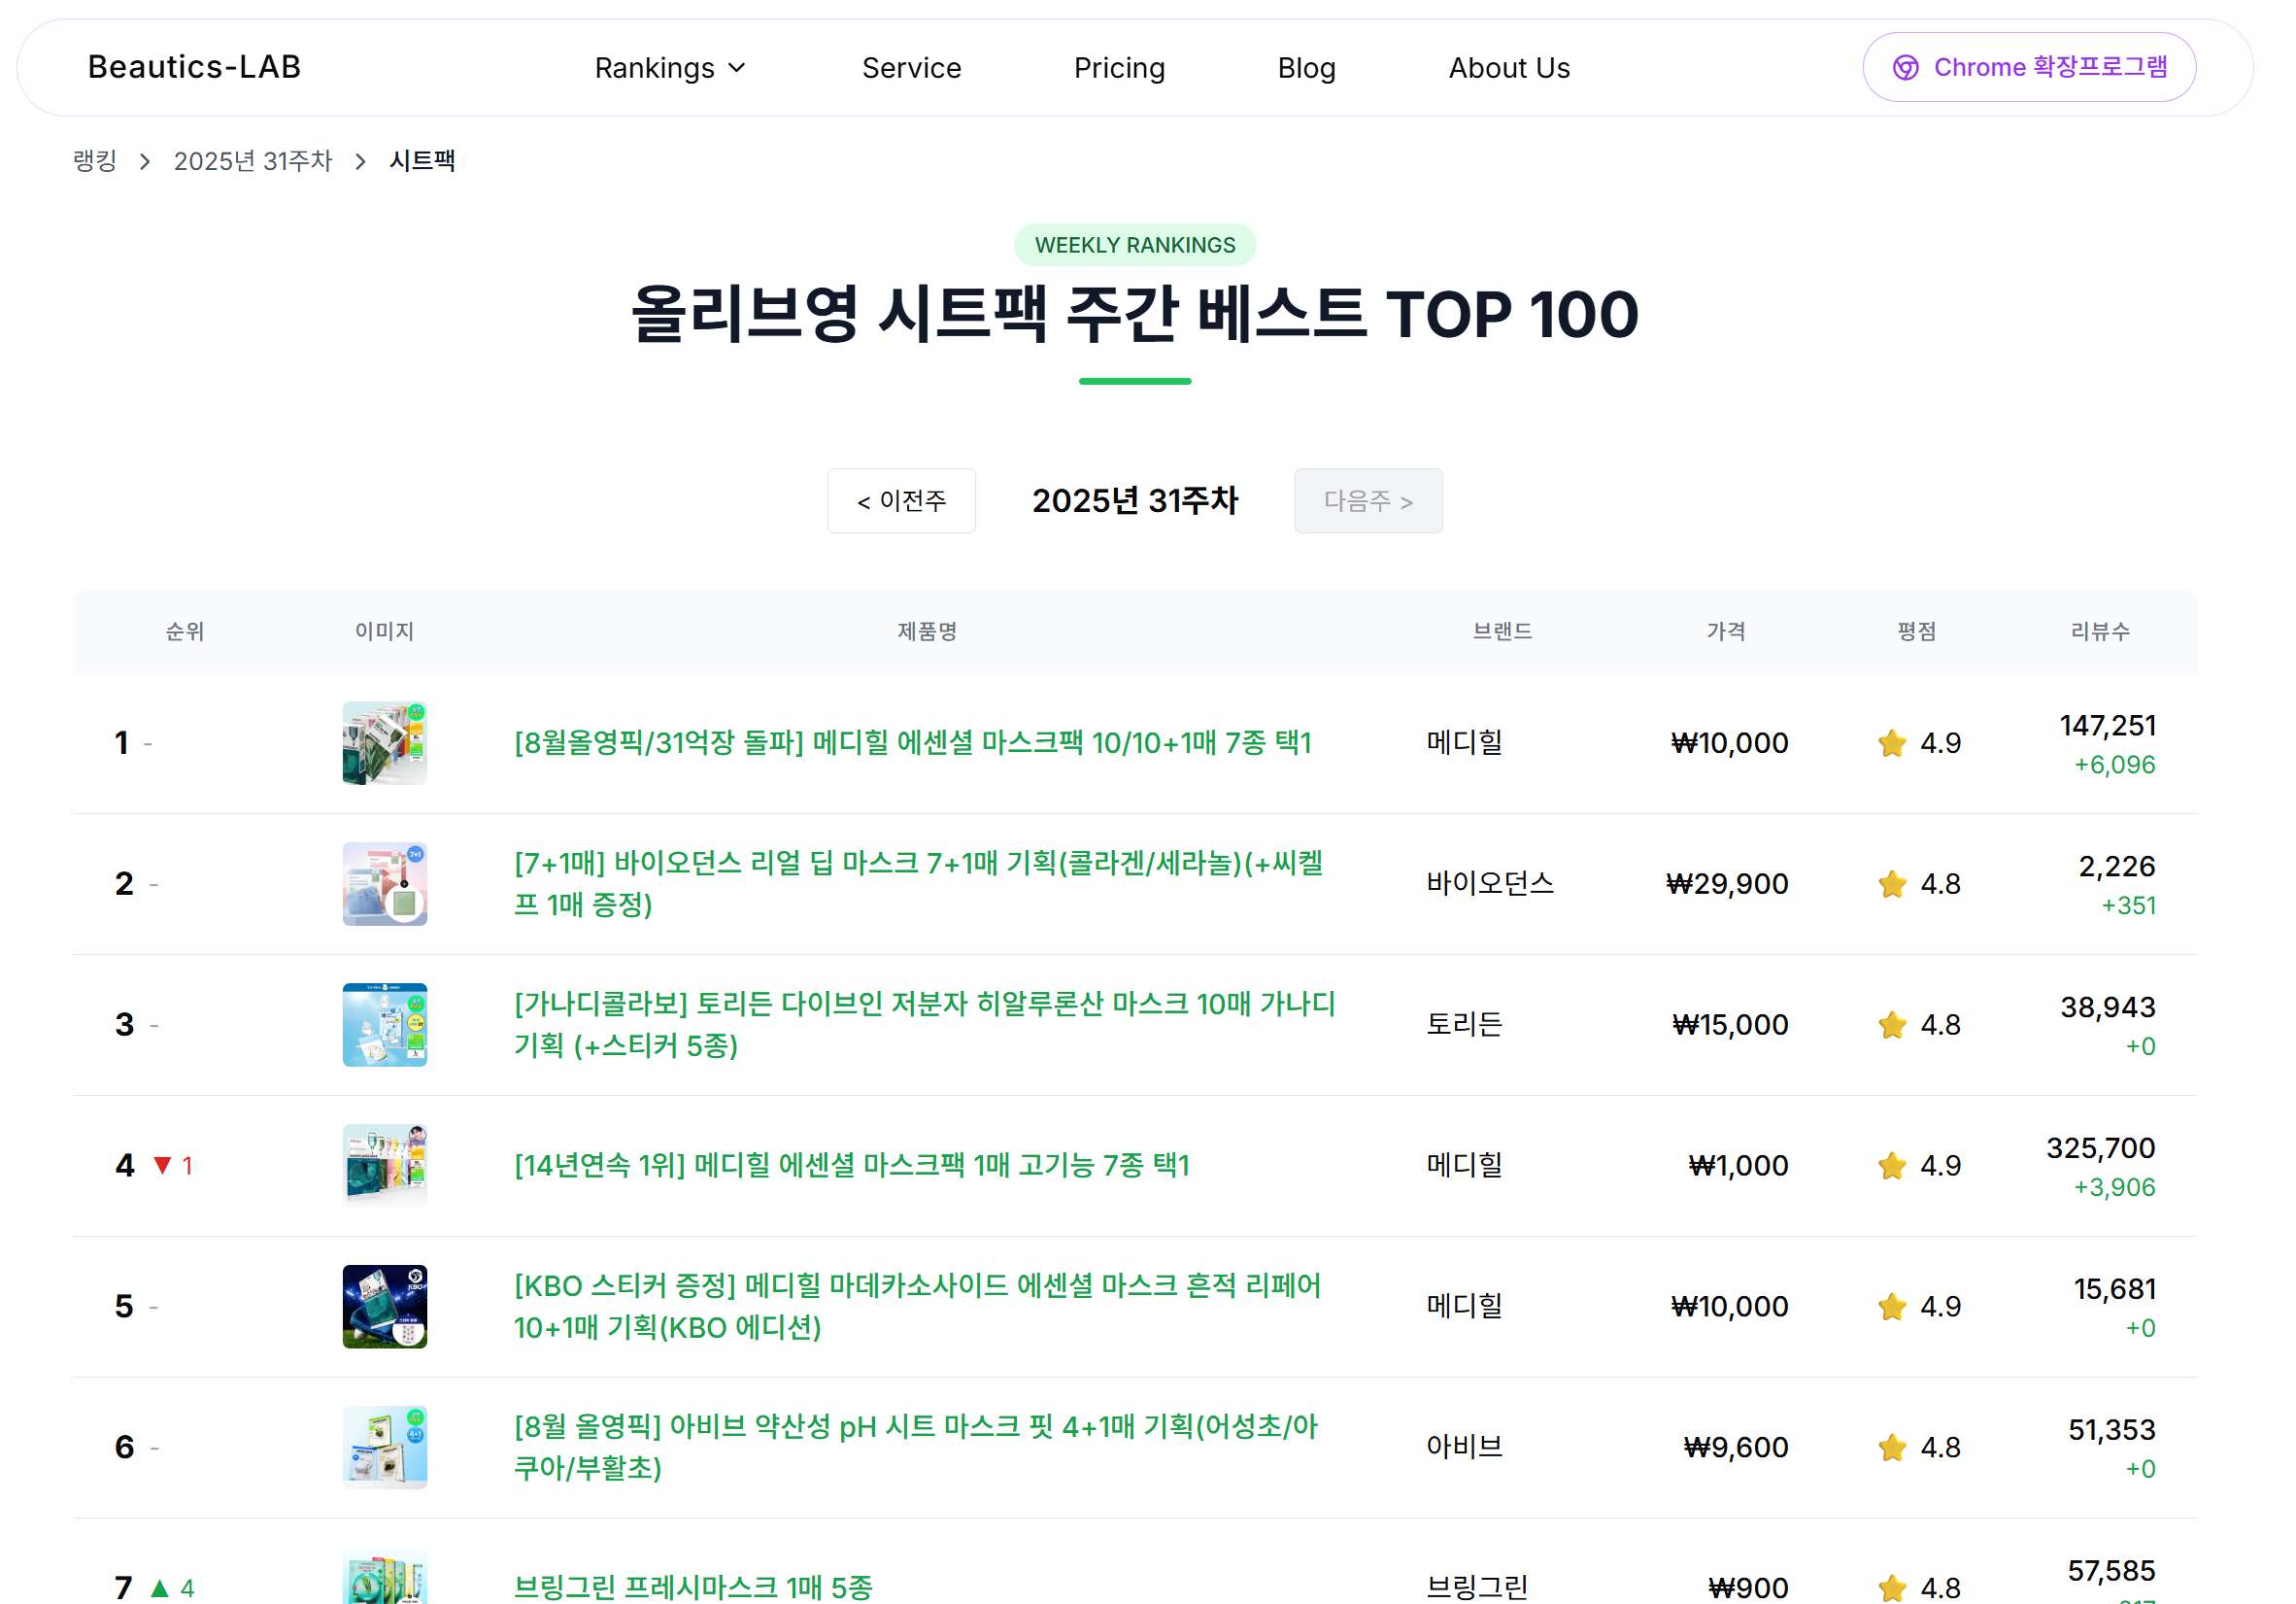
Task: Click the star icon in the 147,251 reviews row
Action: pos(1892,743)
